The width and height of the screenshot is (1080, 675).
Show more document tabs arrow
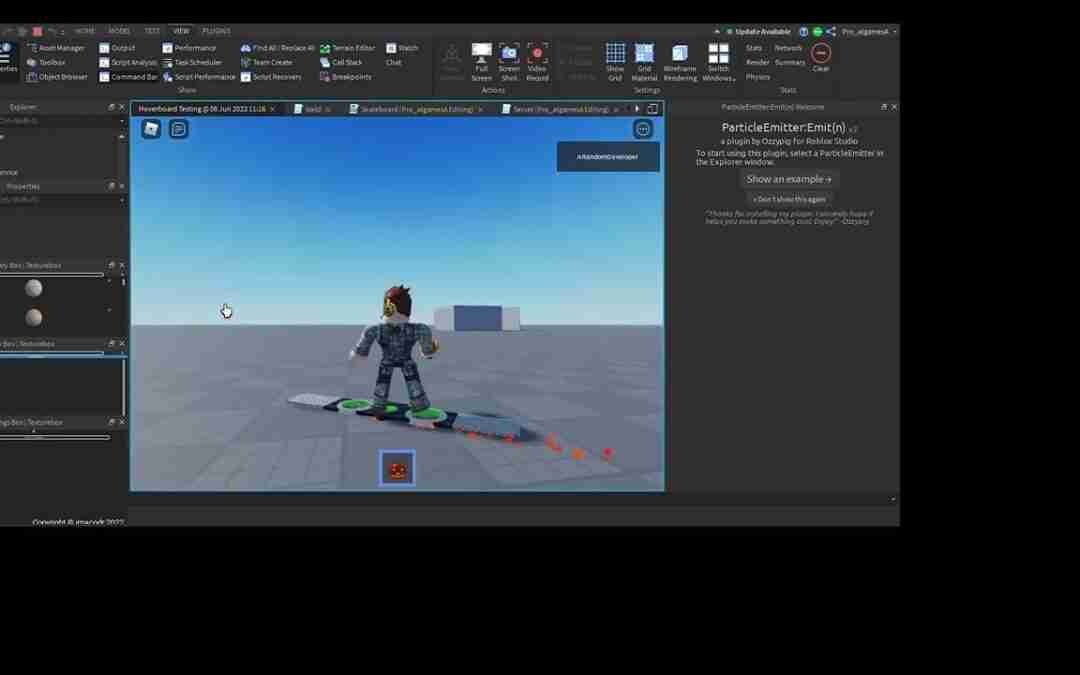pyautogui.click(x=636, y=109)
